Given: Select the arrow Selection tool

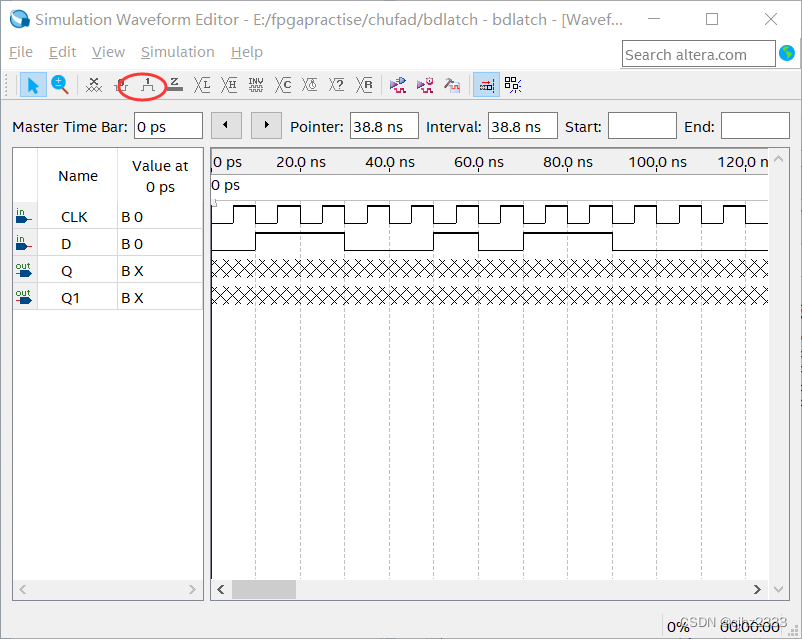Looking at the screenshot, I should pos(33,85).
